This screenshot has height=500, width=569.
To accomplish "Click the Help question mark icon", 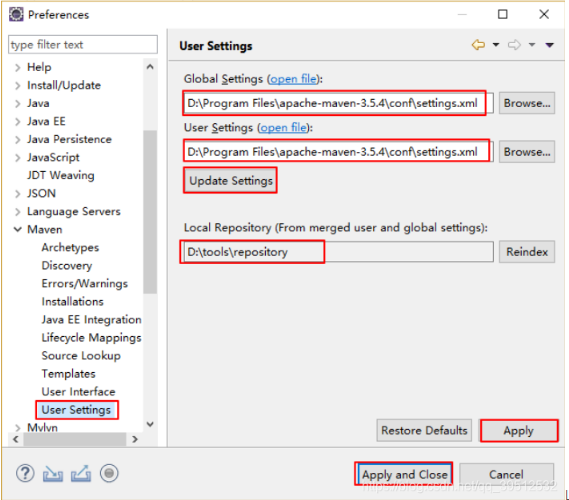I will 25,473.
